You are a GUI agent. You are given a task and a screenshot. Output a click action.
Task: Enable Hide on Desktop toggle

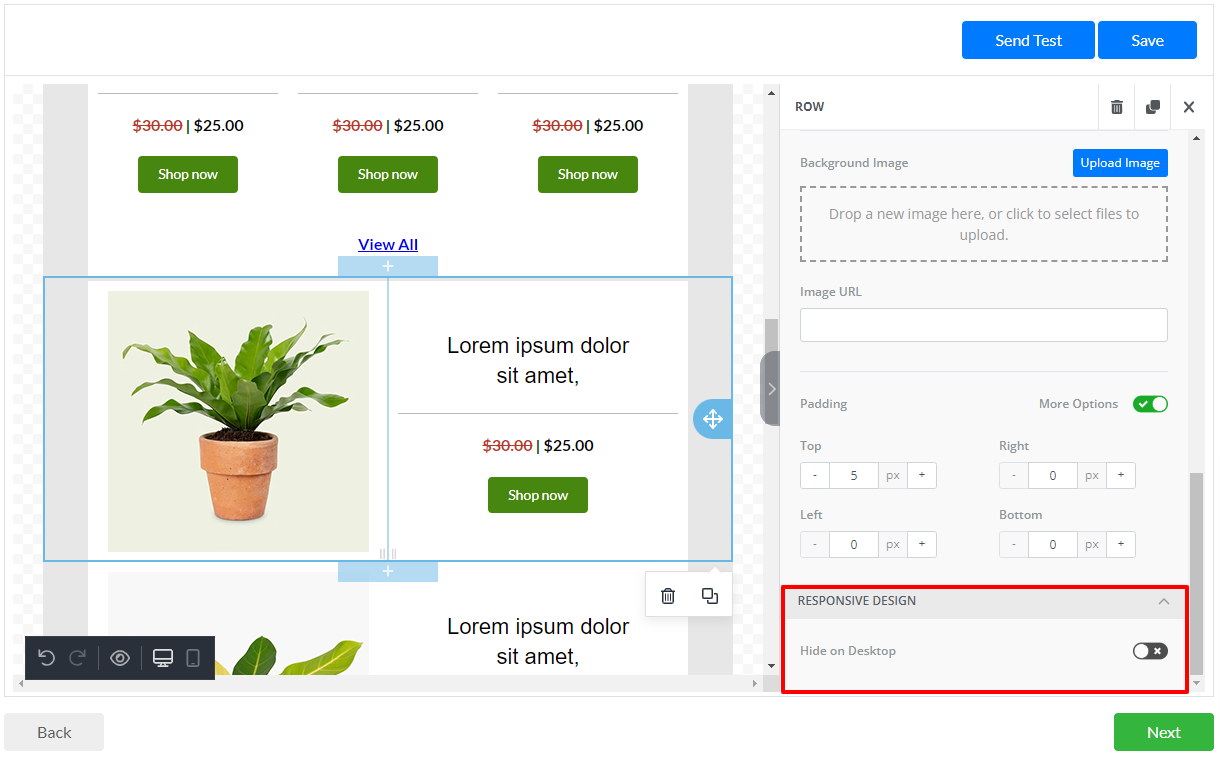coord(1150,651)
